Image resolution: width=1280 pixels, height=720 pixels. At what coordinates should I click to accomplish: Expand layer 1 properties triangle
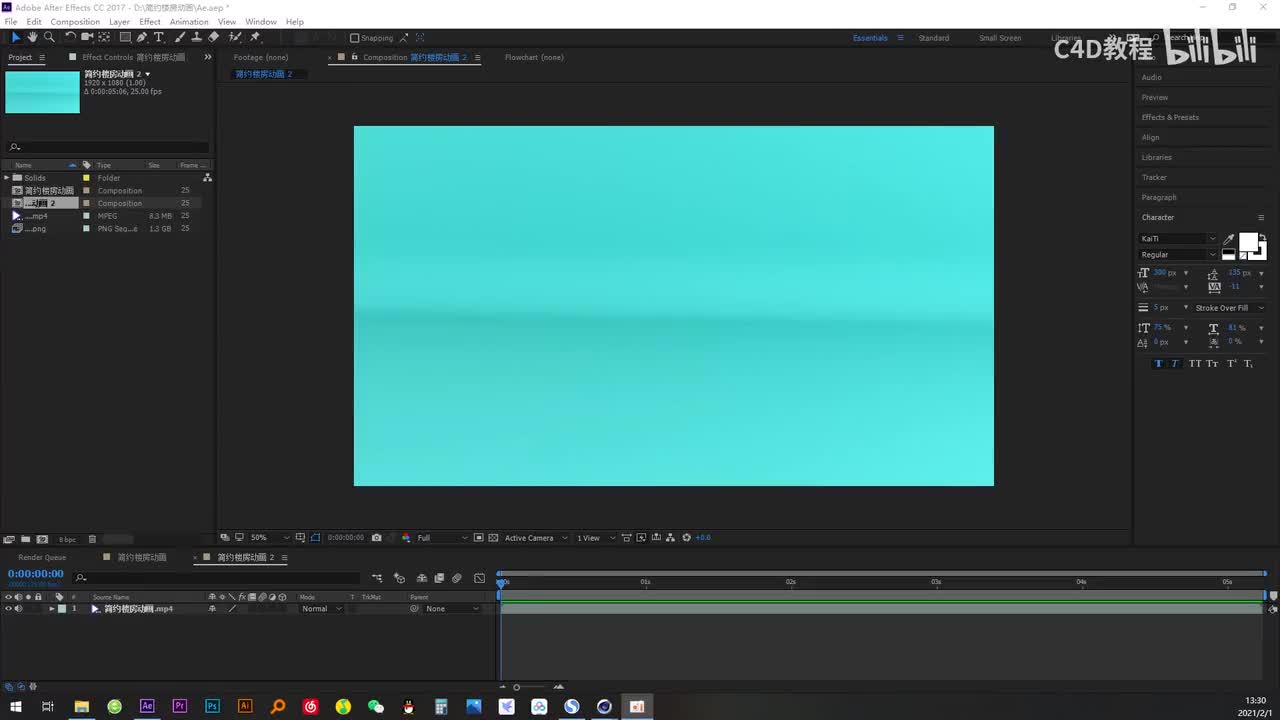(52, 609)
